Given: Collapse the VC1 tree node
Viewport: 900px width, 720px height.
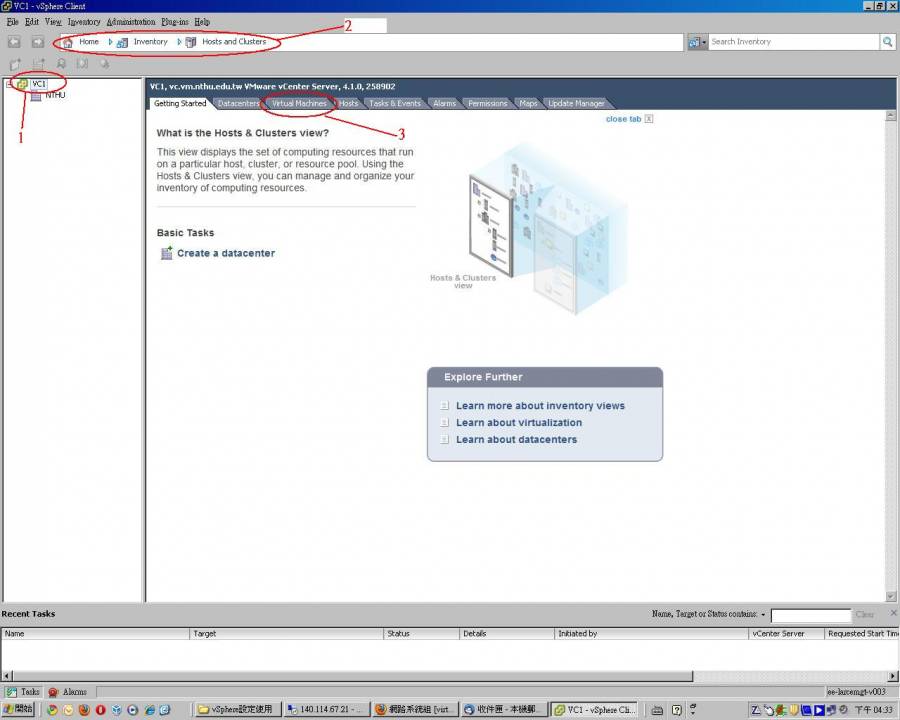Looking at the screenshot, I should click(8, 84).
